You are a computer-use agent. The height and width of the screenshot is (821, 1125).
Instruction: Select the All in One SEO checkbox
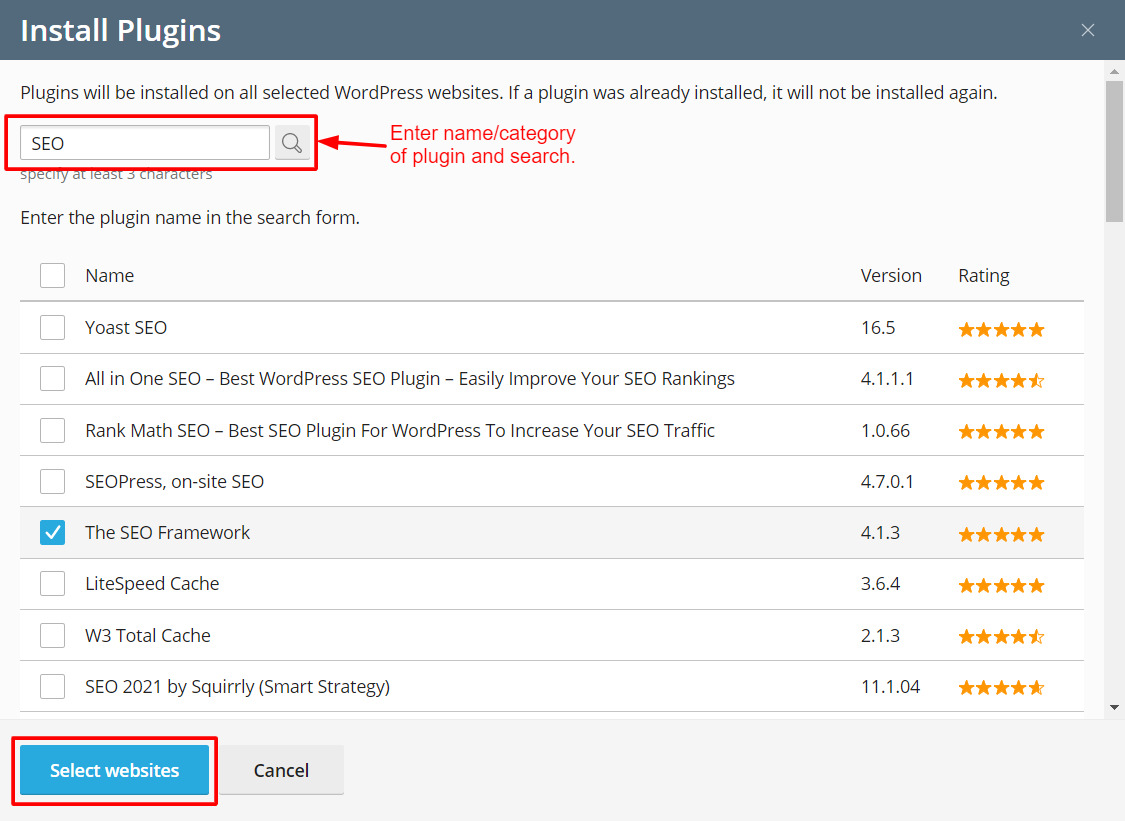[53, 379]
